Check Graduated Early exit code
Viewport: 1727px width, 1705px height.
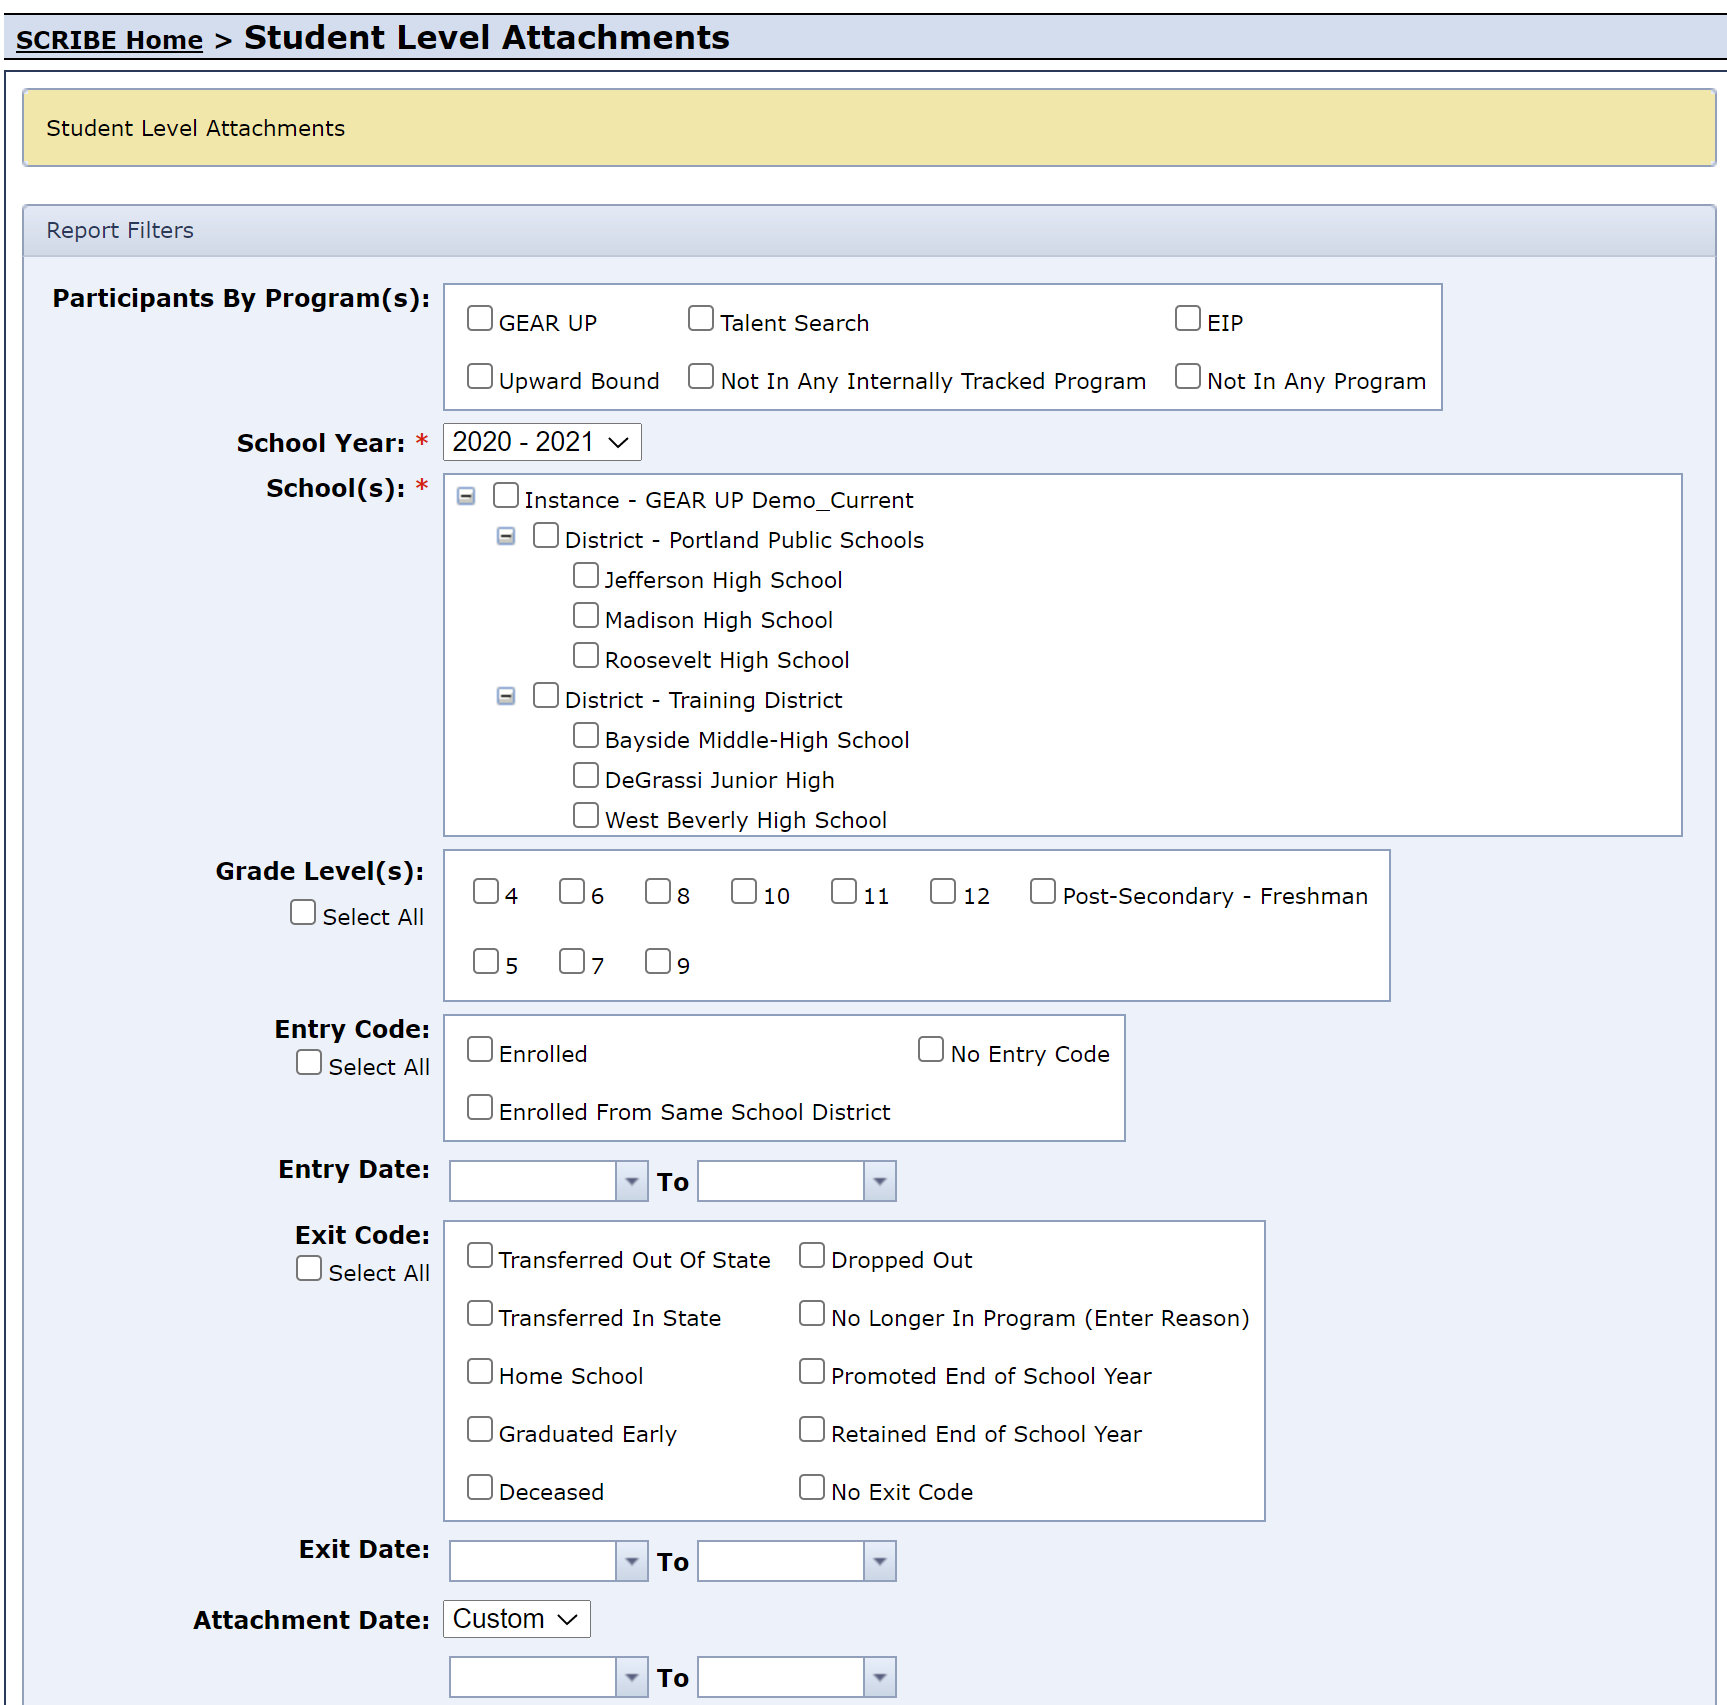pyautogui.click(x=480, y=1429)
